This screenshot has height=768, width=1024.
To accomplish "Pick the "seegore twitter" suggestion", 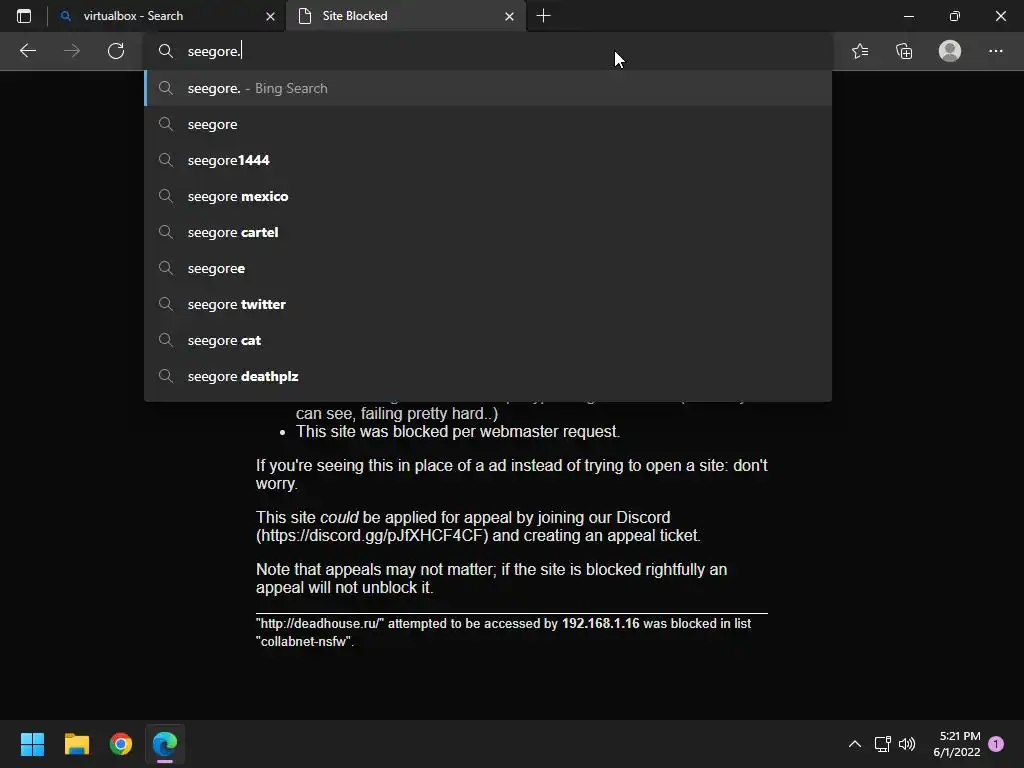I will [x=488, y=304].
